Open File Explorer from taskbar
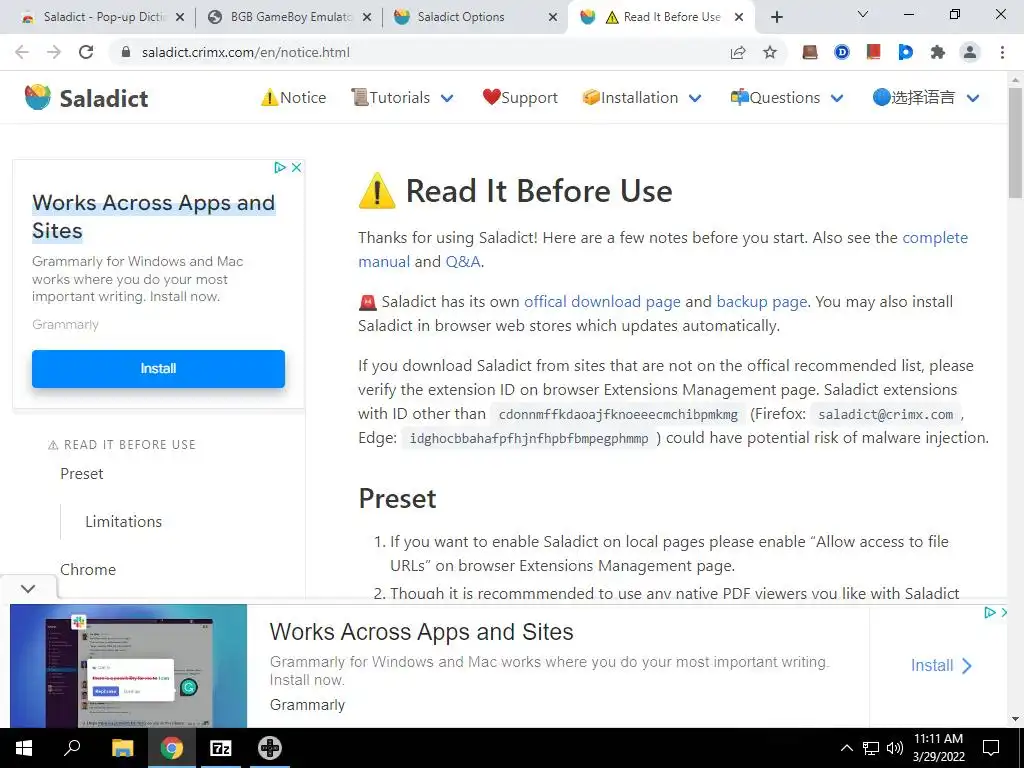The width and height of the screenshot is (1024, 768). 122,748
